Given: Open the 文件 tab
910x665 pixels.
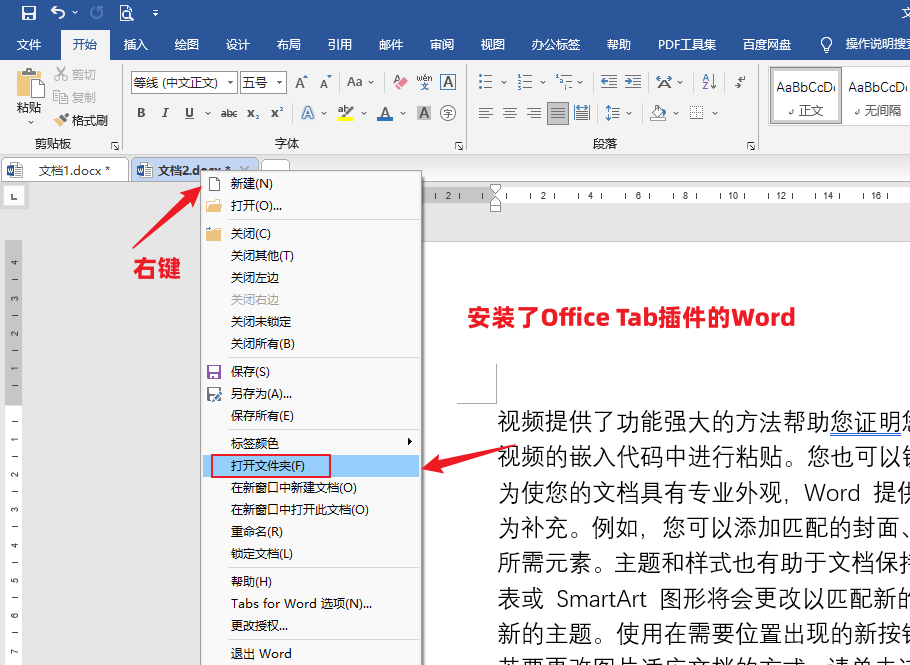Looking at the screenshot, I should 28,45.
